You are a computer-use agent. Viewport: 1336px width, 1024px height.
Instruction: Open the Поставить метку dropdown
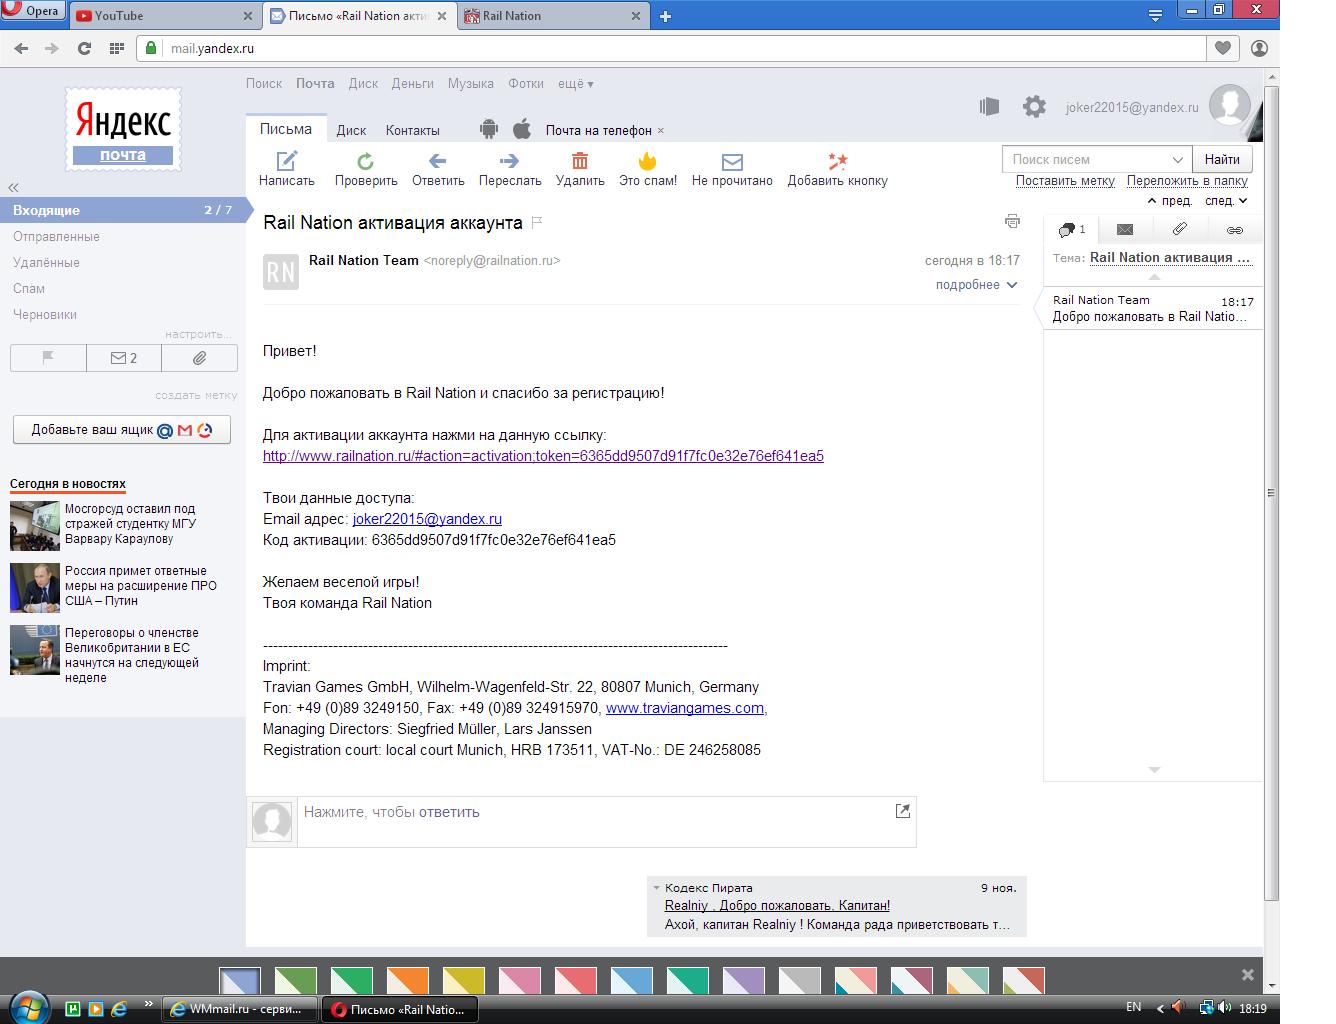1065,181
